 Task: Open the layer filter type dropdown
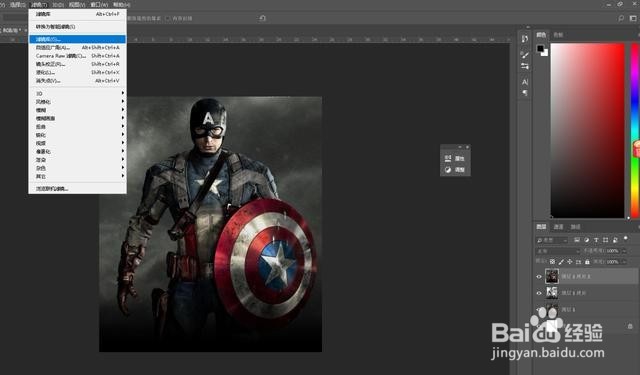coord(552,240)
